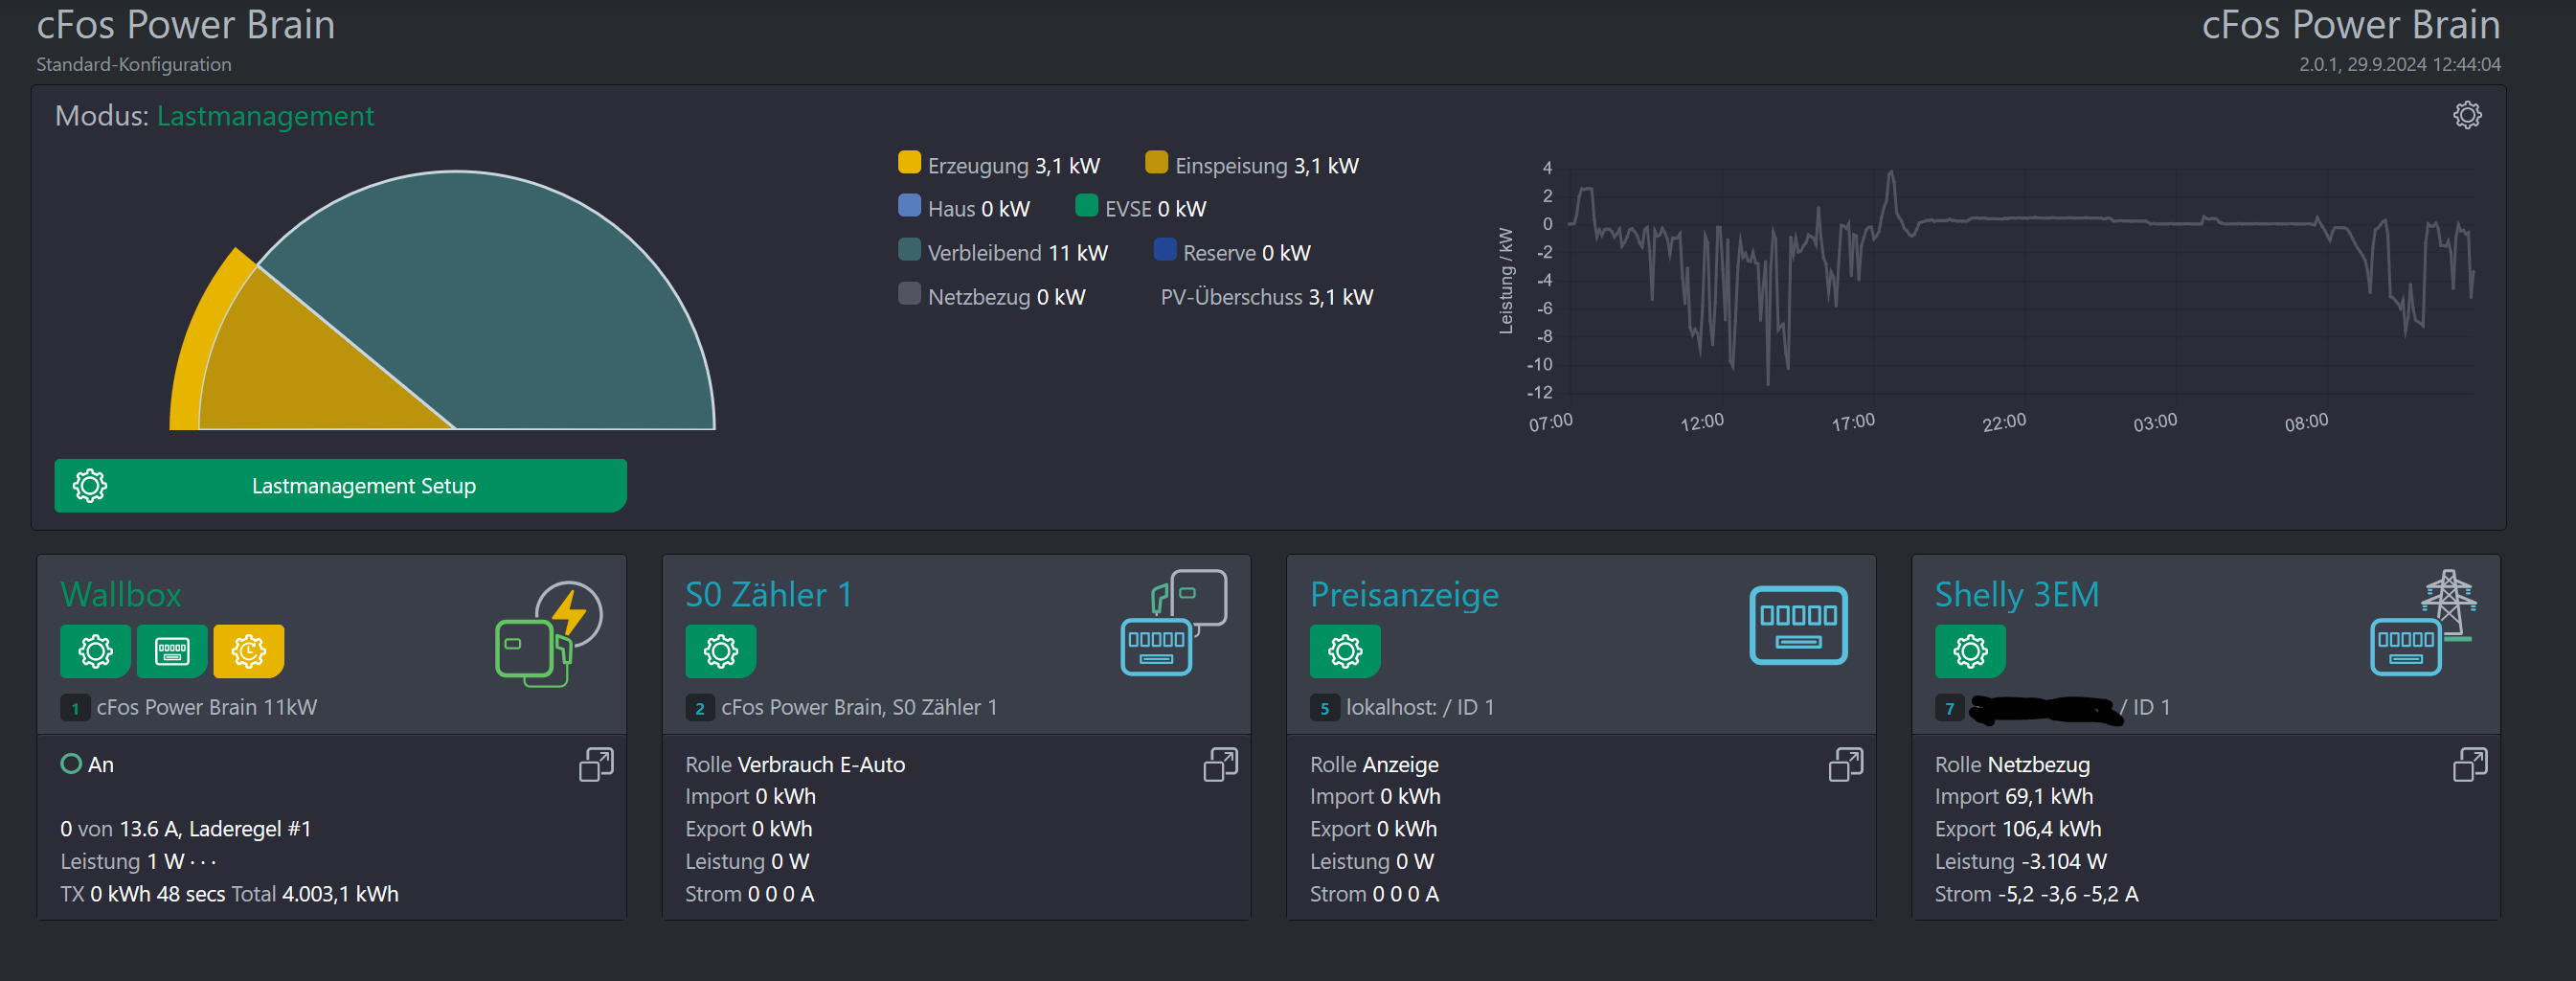
Task: Click the Erzeugung yellow legend swatch
Action: 909,162
